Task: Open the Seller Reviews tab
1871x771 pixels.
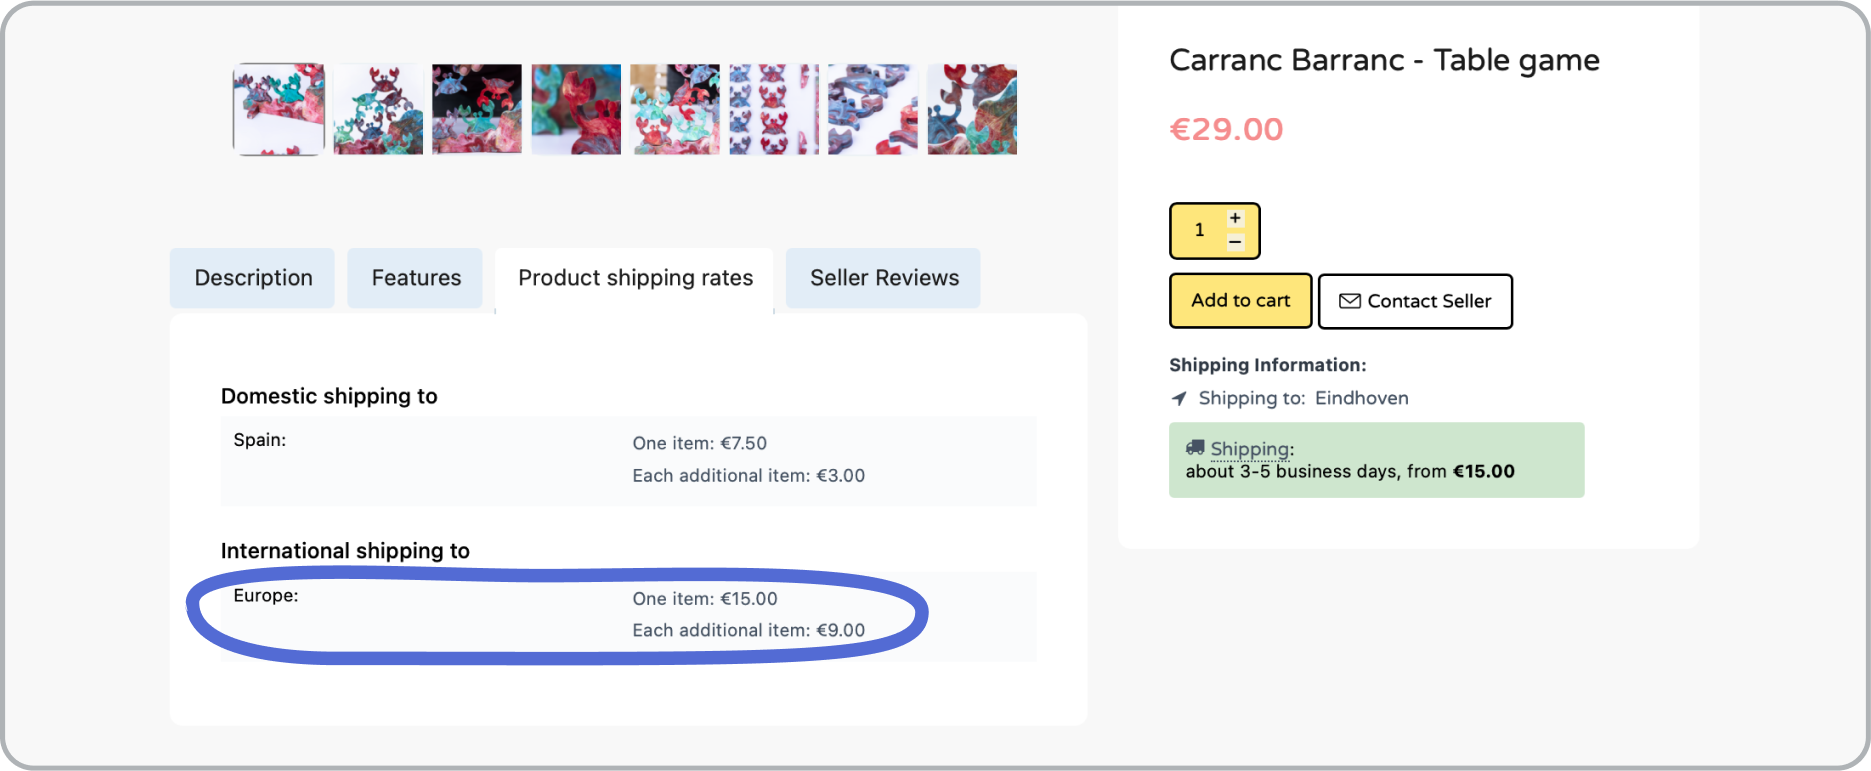Action: coord(884,278)
